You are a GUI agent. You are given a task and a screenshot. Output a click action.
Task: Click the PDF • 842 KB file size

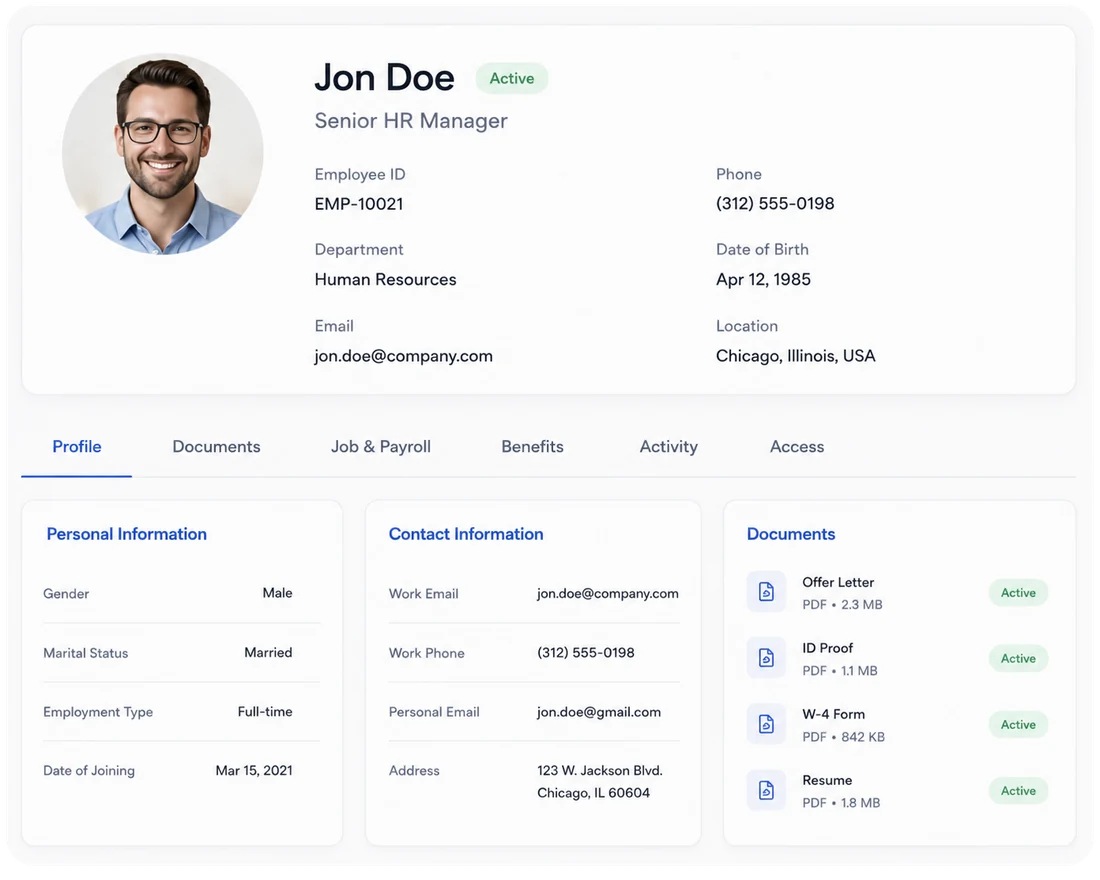843,737
